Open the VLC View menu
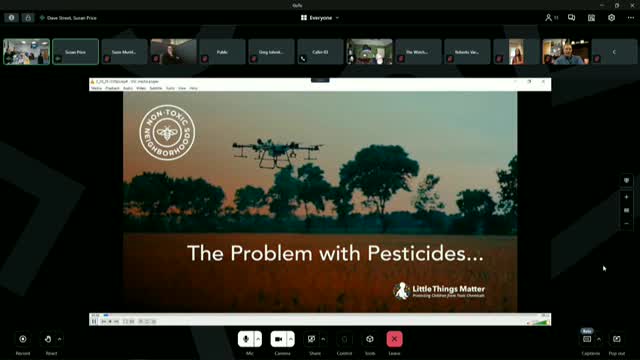 click(x=182, y=88)
